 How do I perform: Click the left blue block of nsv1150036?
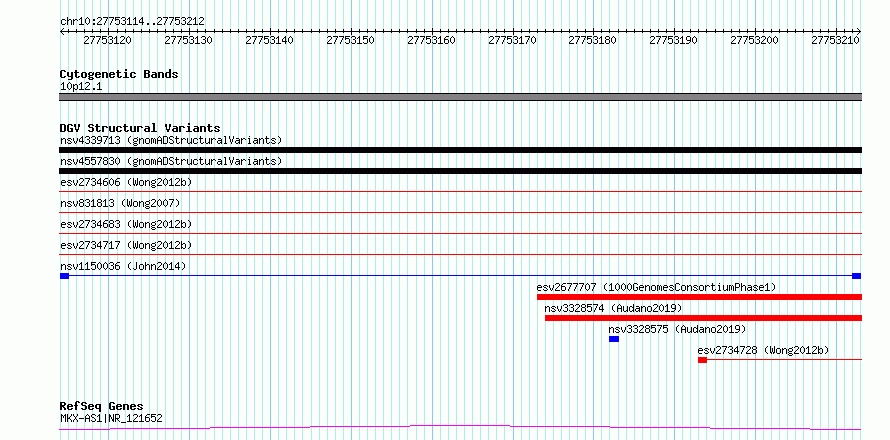[64, 276]
